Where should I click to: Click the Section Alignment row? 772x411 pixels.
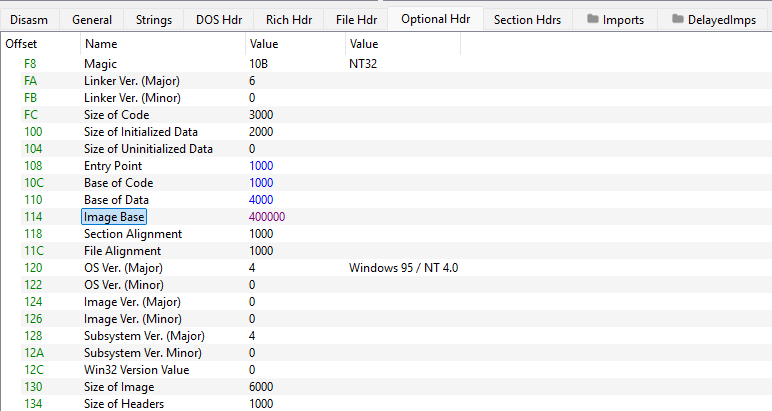132,233
